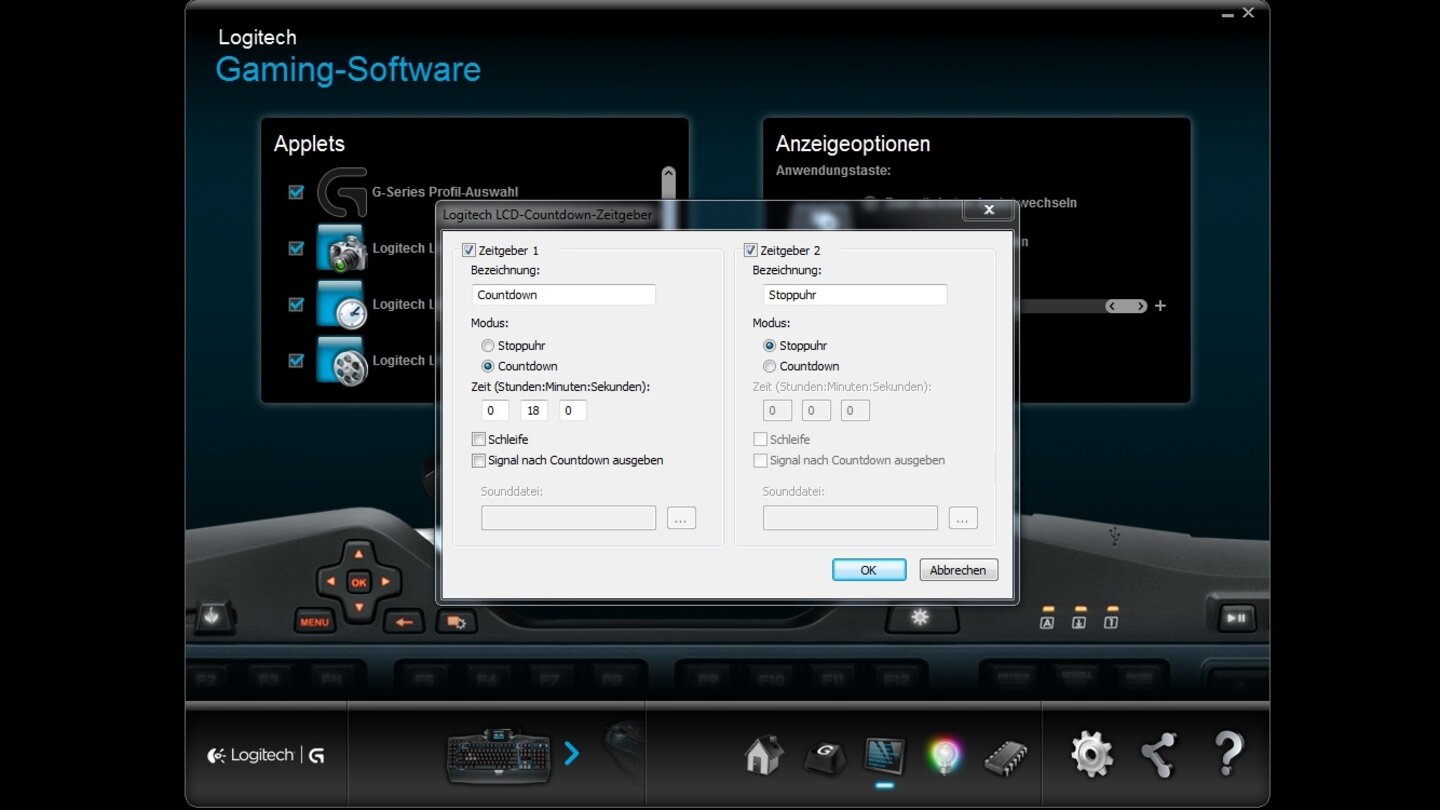Click Bezeichnung field containing Countdown

(564, 295)
